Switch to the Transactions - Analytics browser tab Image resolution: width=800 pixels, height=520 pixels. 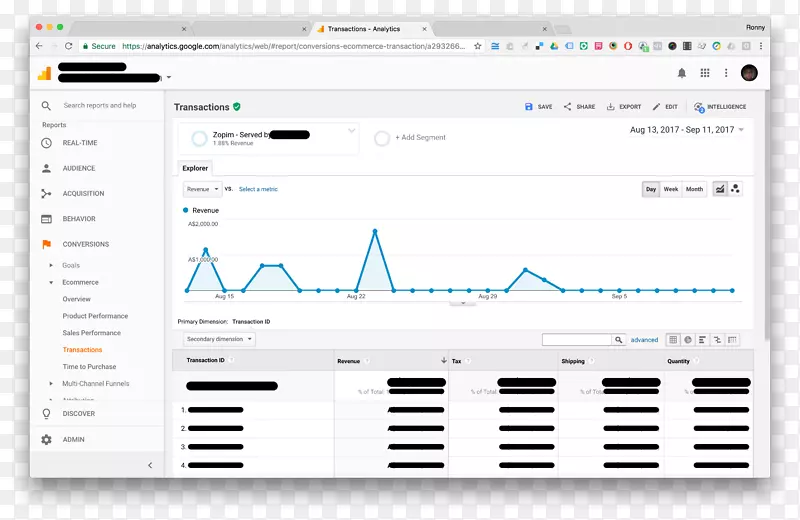point(371,29)
